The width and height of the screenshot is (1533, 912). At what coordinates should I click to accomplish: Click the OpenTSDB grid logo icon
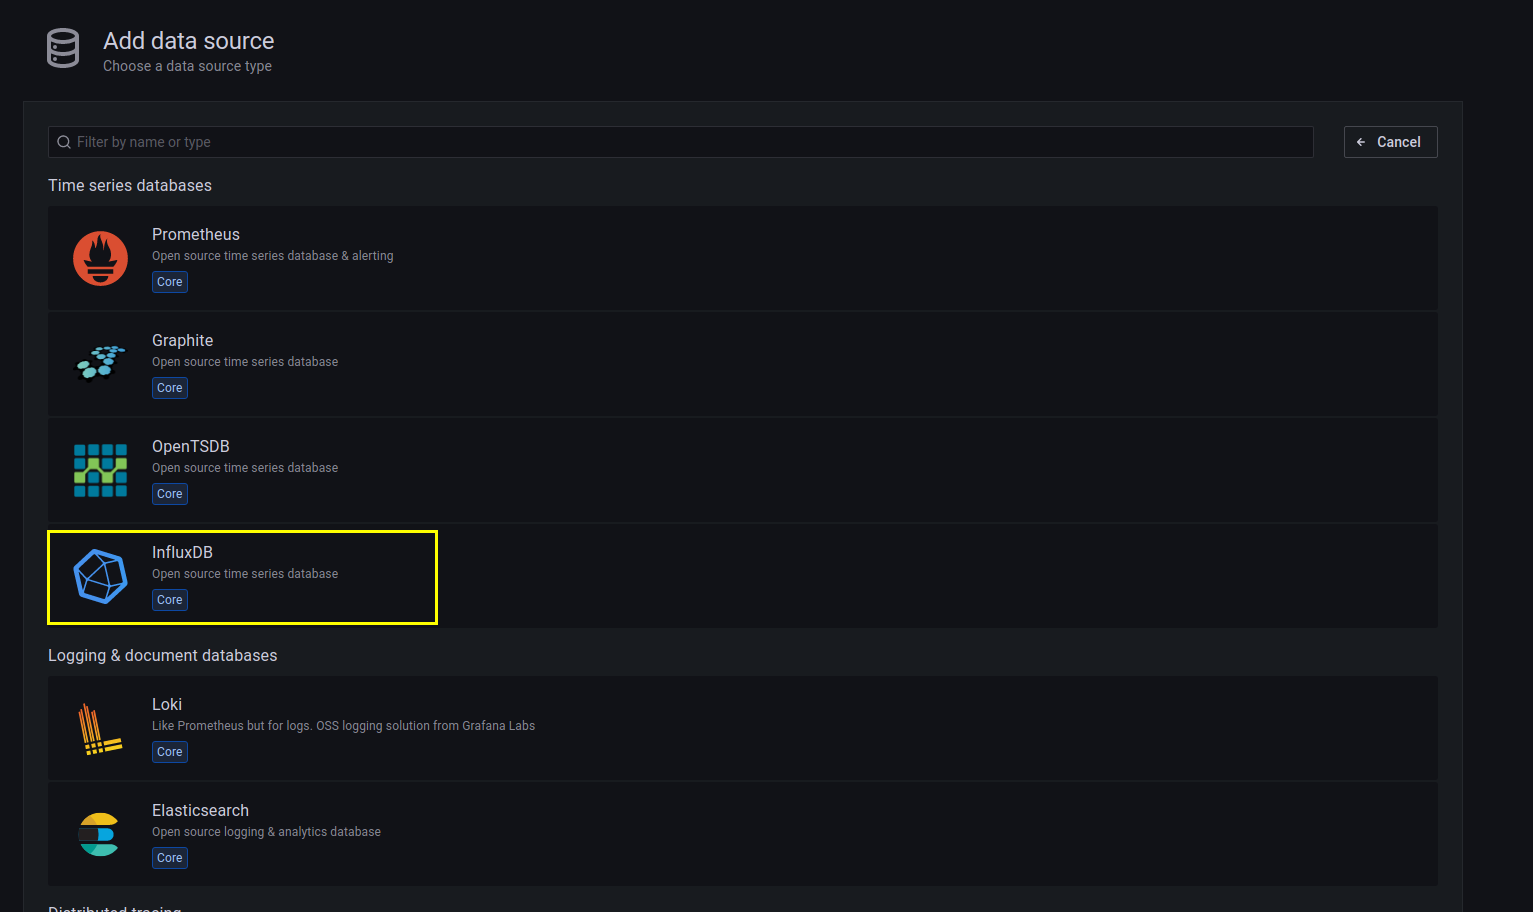click(100, 470)
